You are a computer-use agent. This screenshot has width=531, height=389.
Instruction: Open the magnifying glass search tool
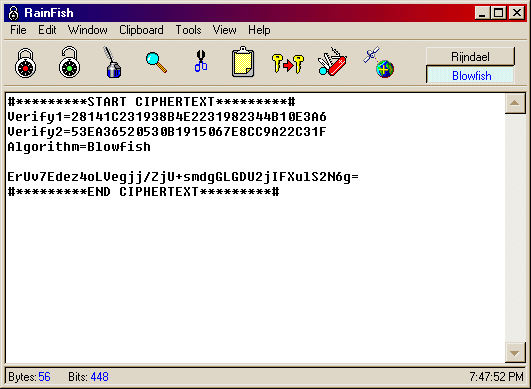156,63
